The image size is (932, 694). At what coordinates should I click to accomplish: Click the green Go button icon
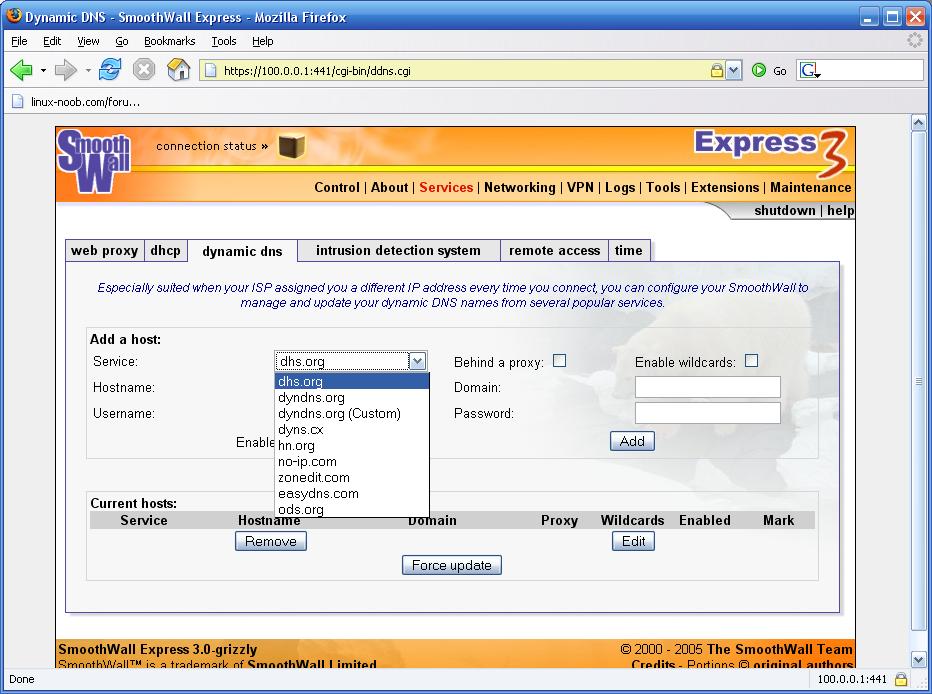tap(758, 70)
